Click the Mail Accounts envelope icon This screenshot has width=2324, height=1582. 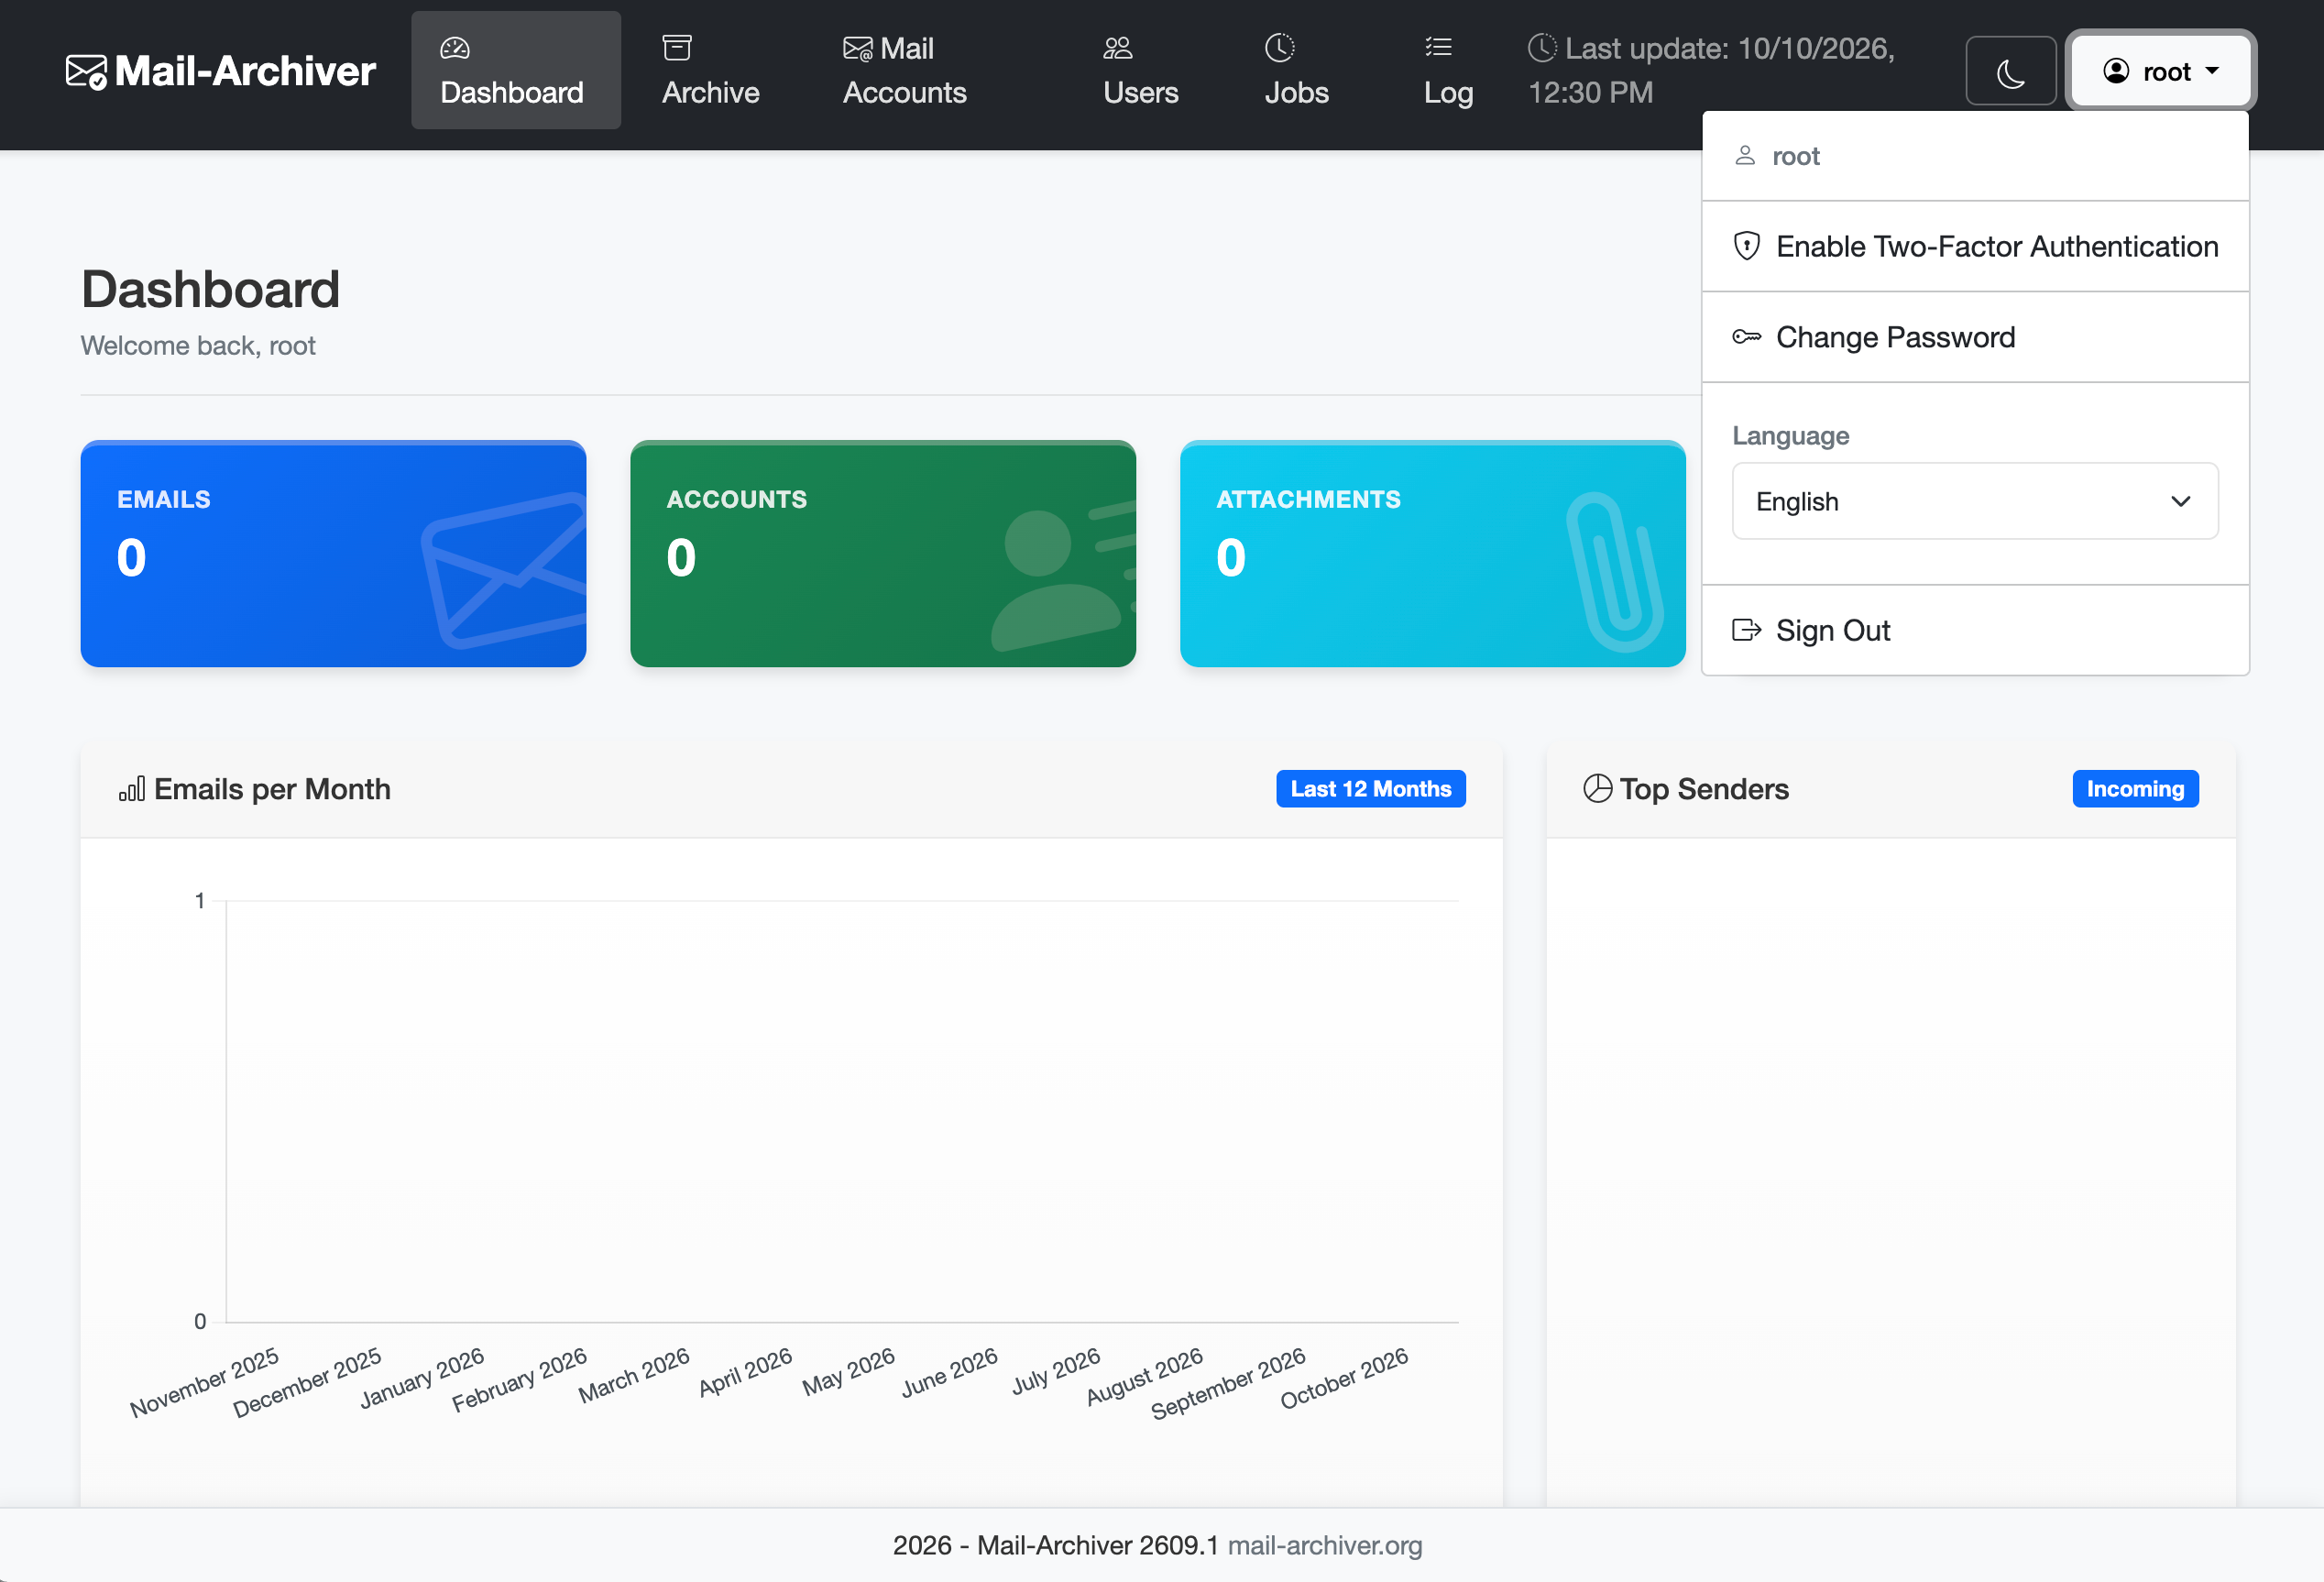(x=858, y=48)
